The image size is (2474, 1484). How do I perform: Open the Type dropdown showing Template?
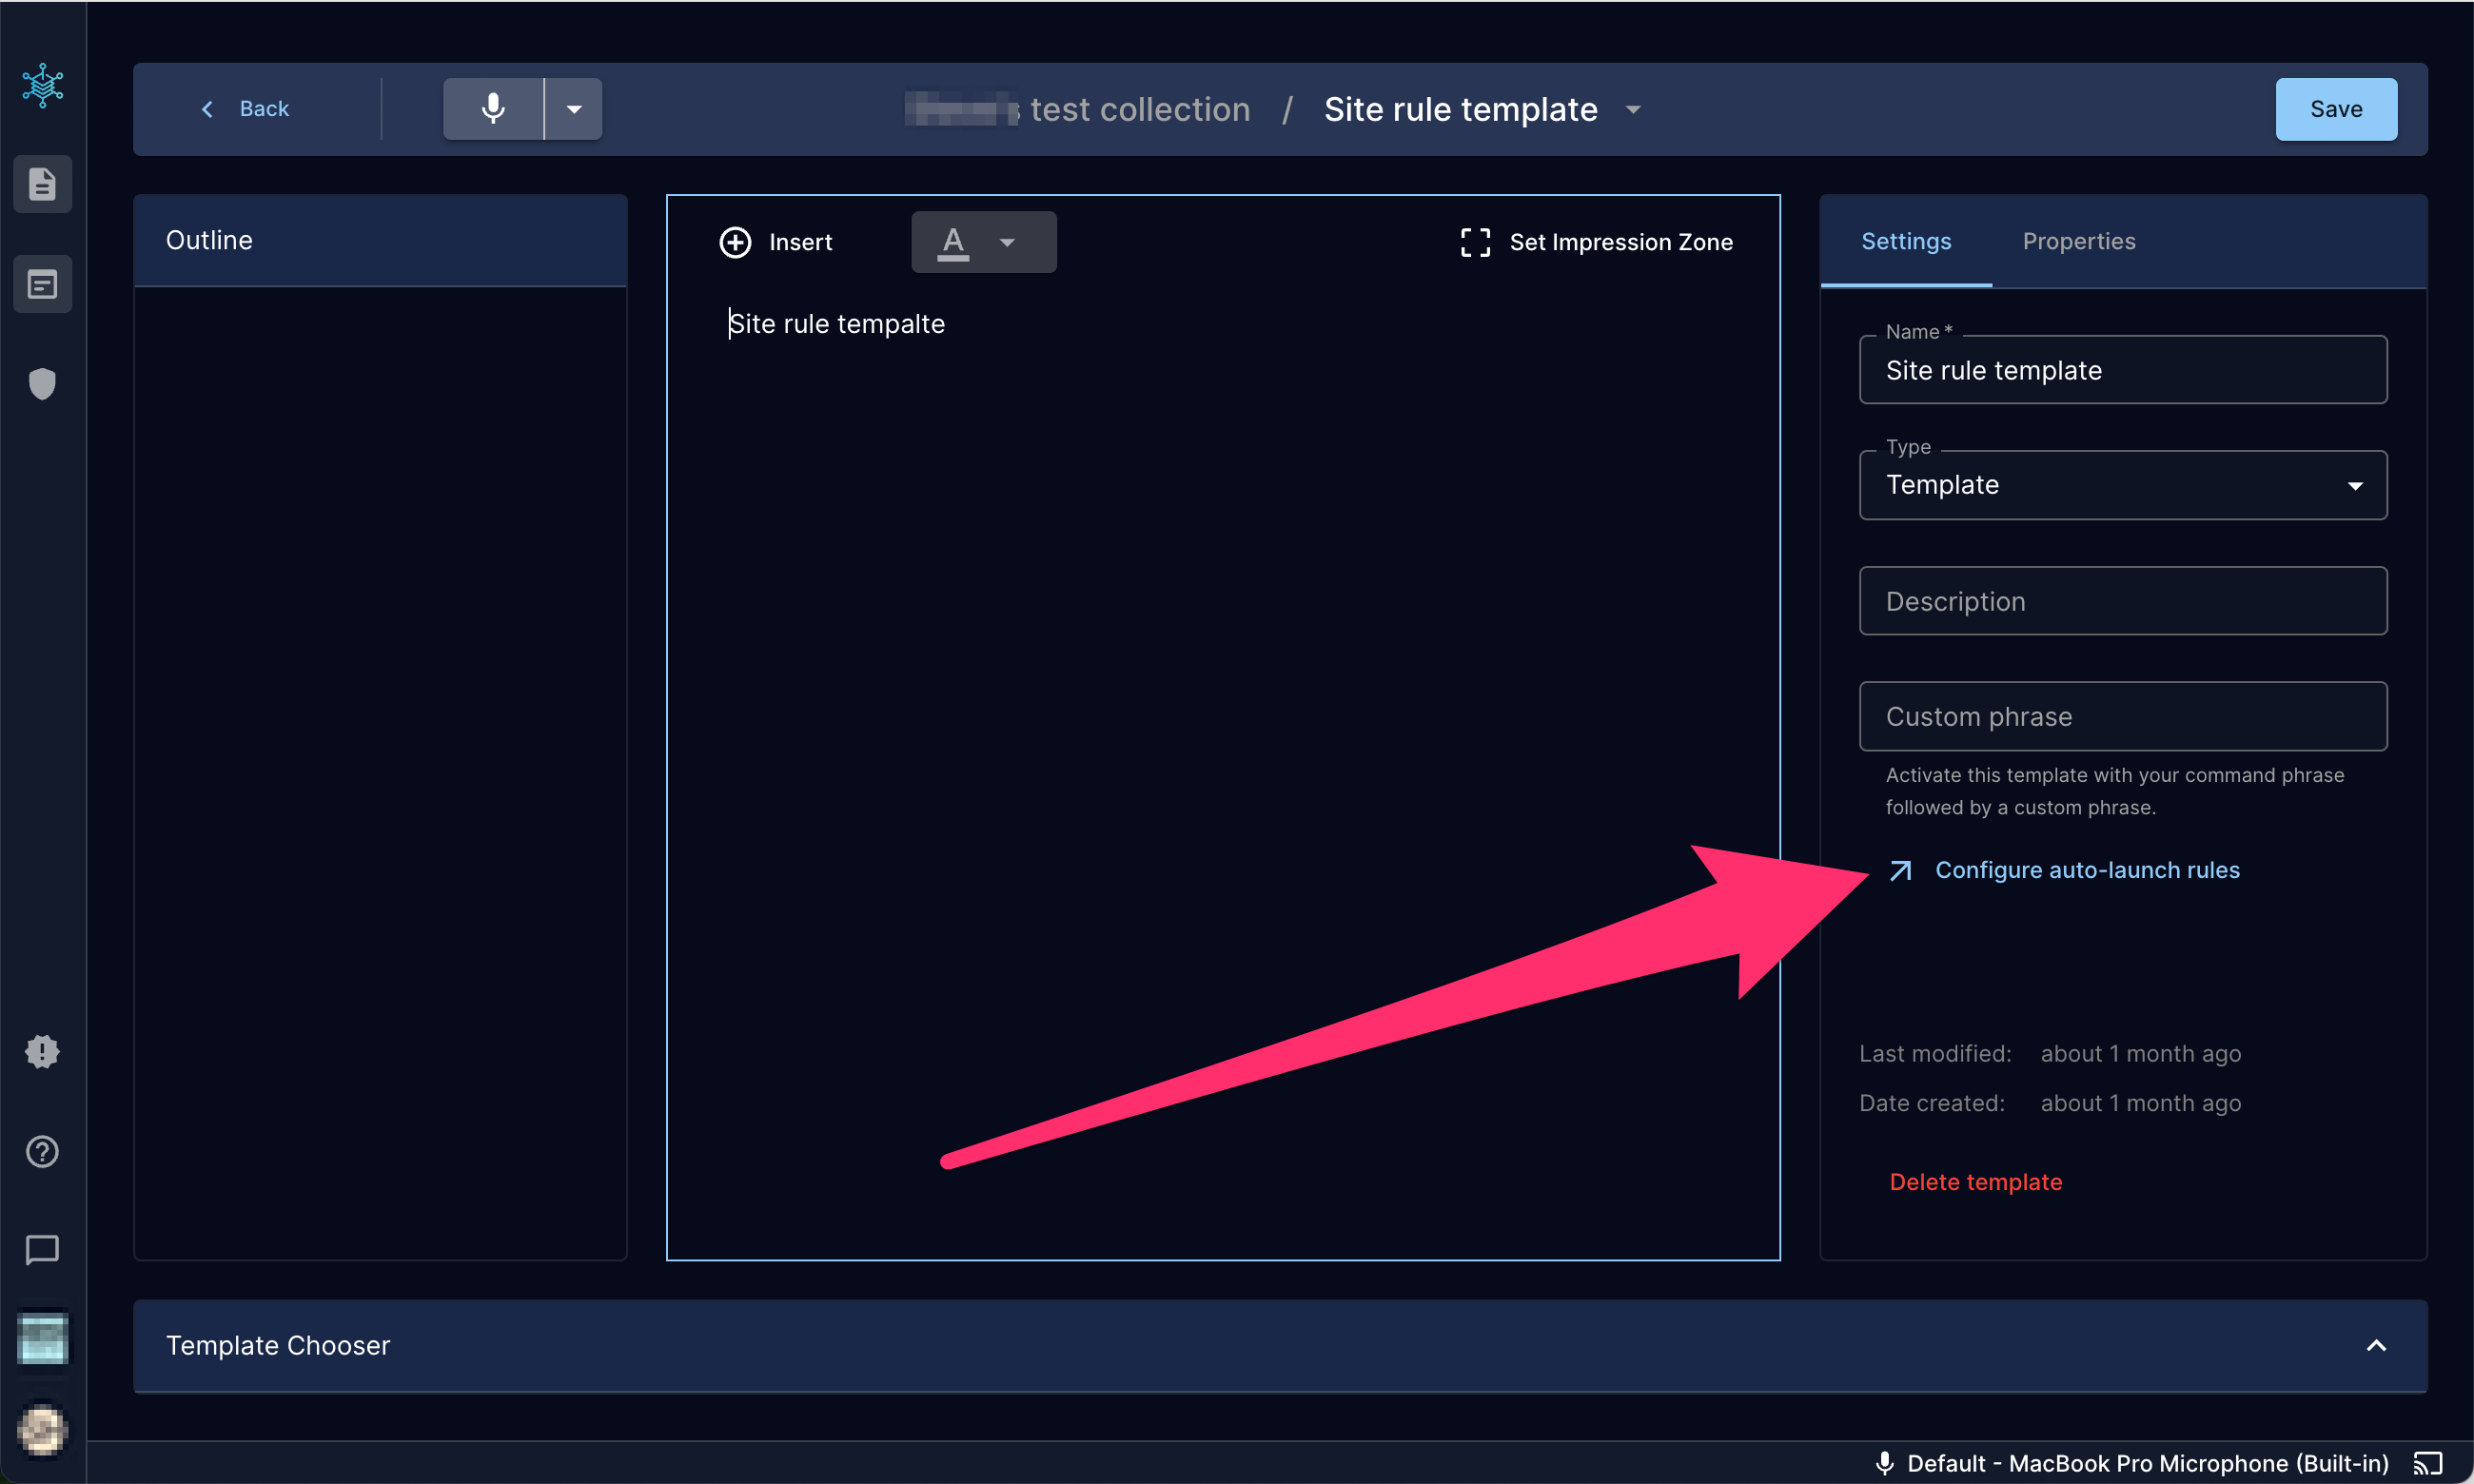pos(2123,485)
